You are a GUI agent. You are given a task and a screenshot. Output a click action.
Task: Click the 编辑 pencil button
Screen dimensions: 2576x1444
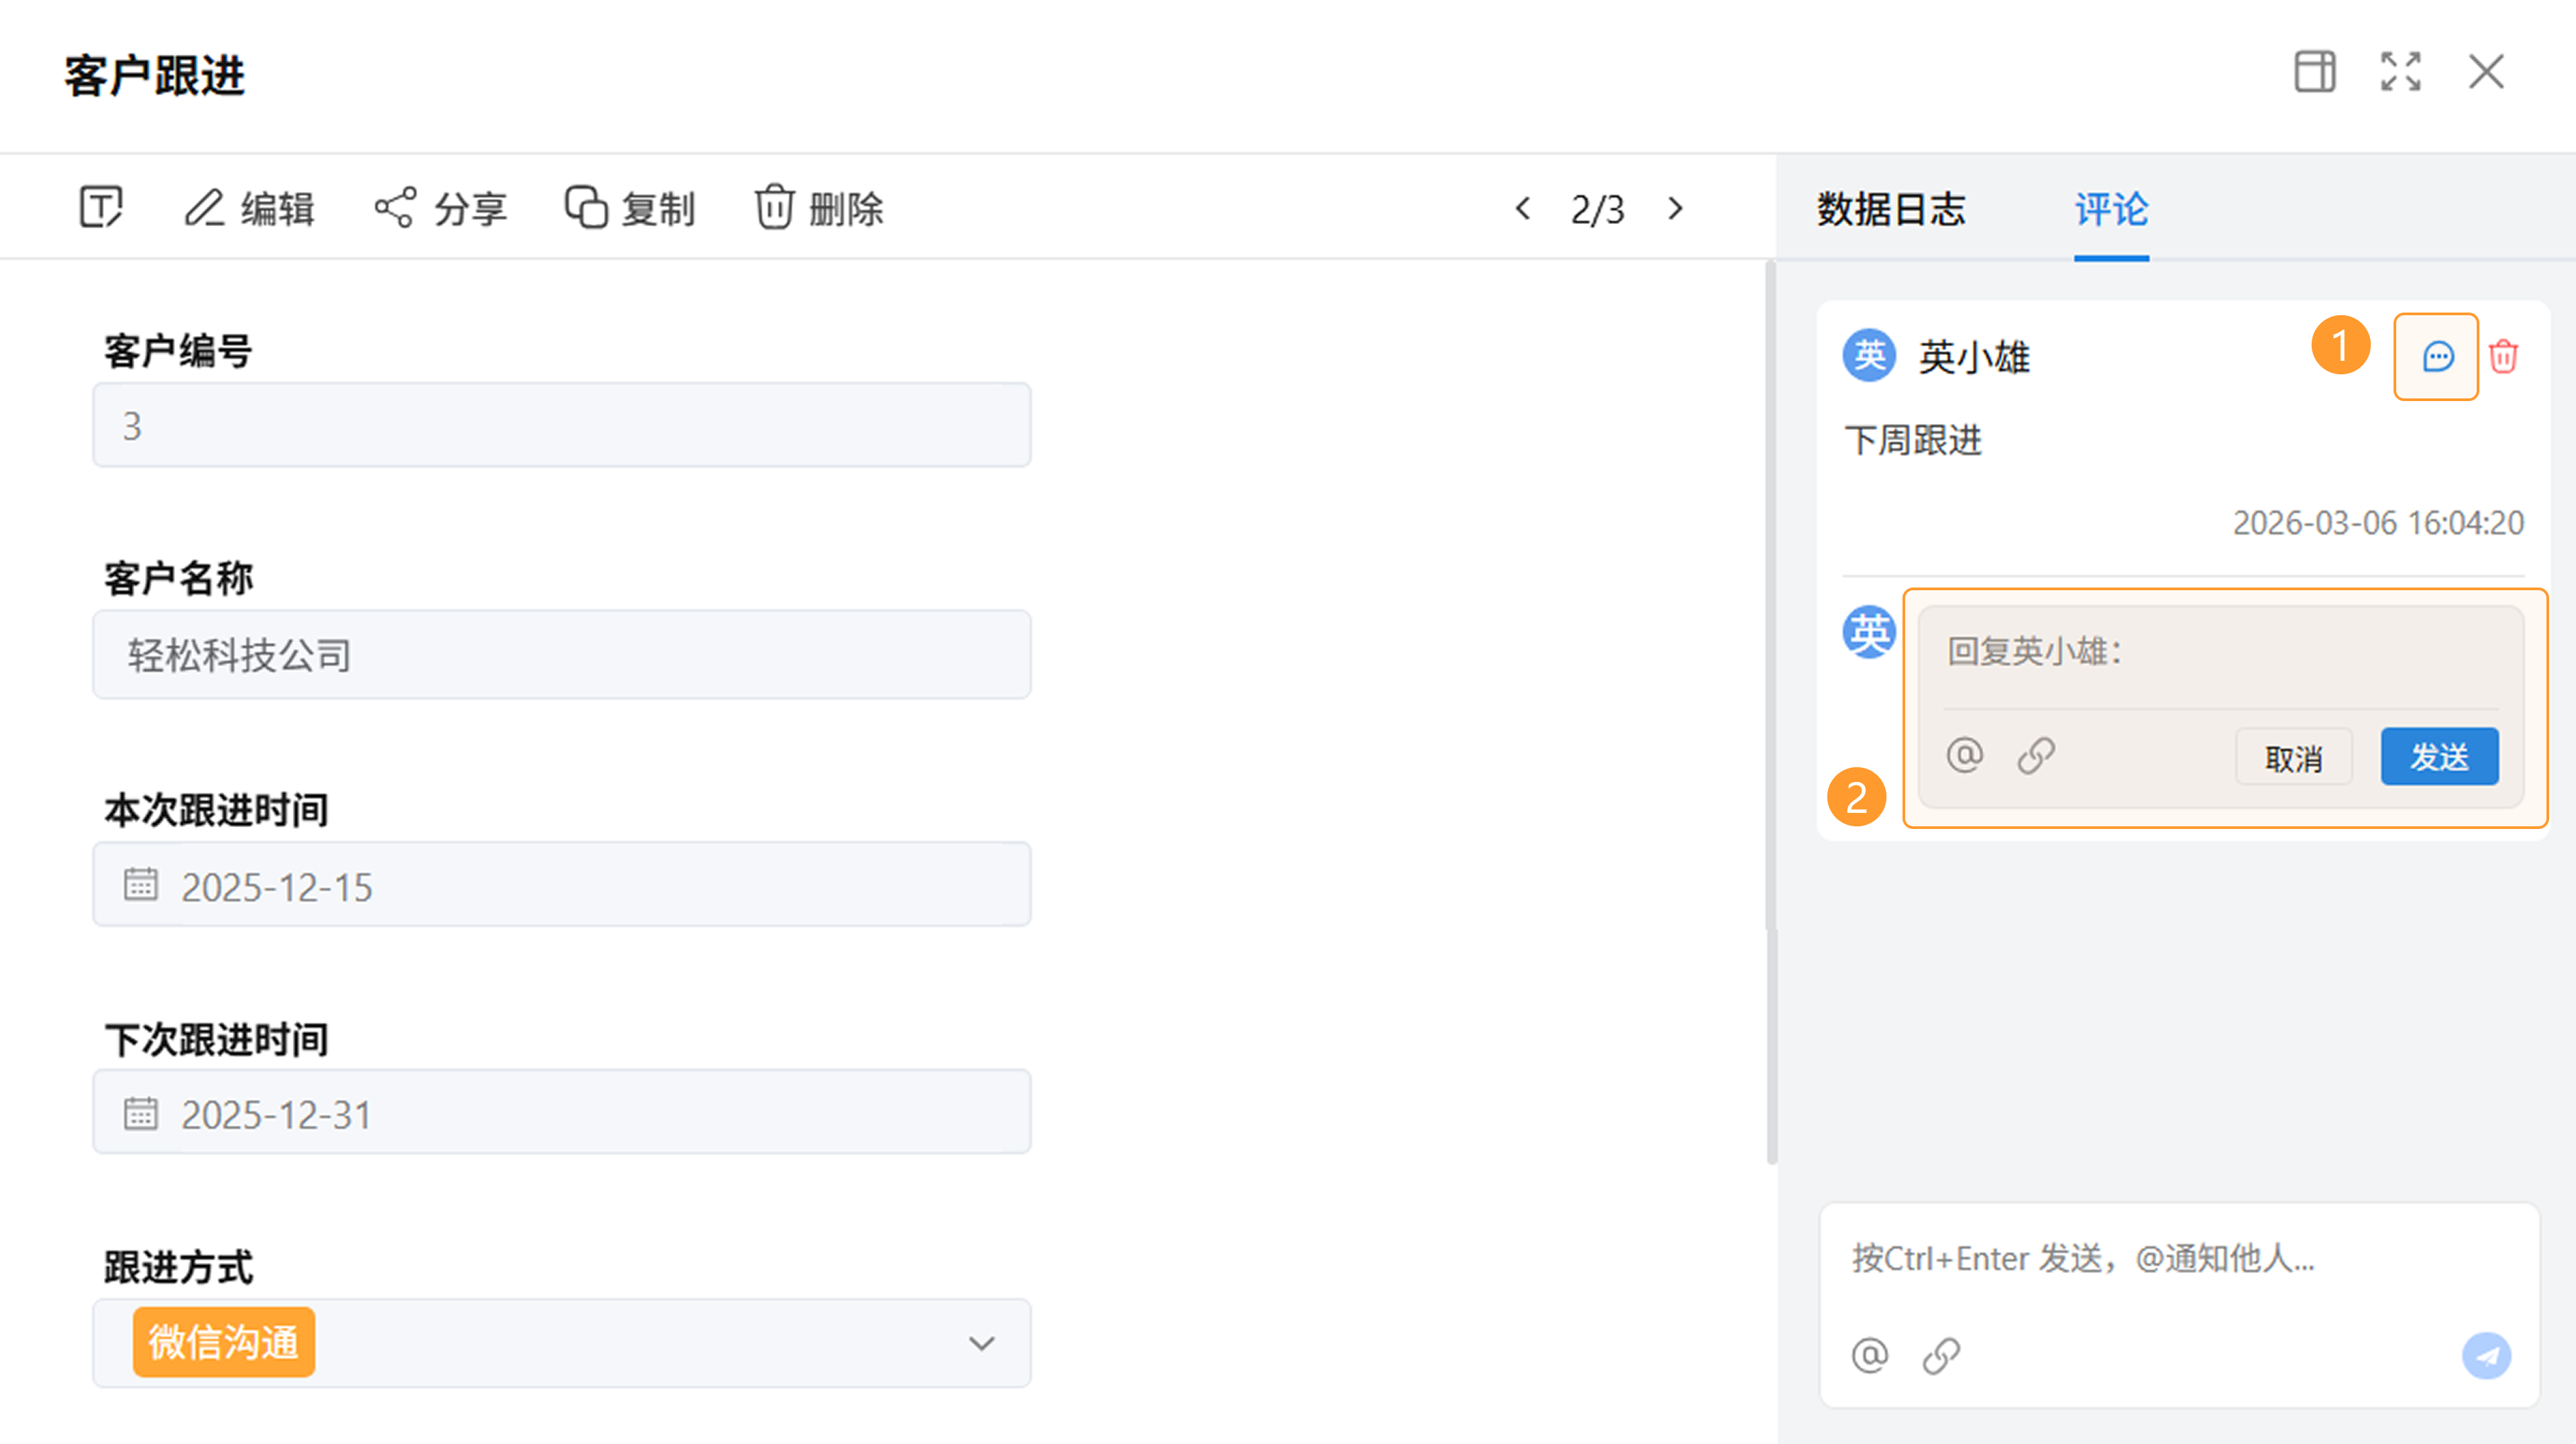pyautogui.click(x=250, y=208)
